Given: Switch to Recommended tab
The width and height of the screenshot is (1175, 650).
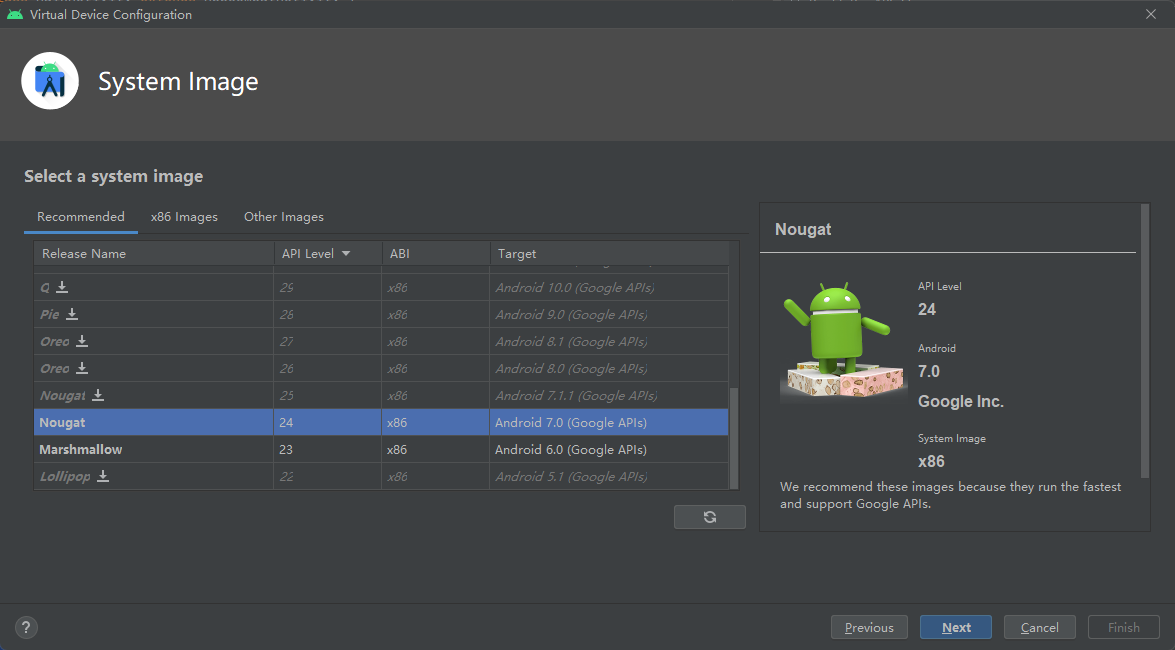Looking at the screenshot, I should [x=81, y=217].
